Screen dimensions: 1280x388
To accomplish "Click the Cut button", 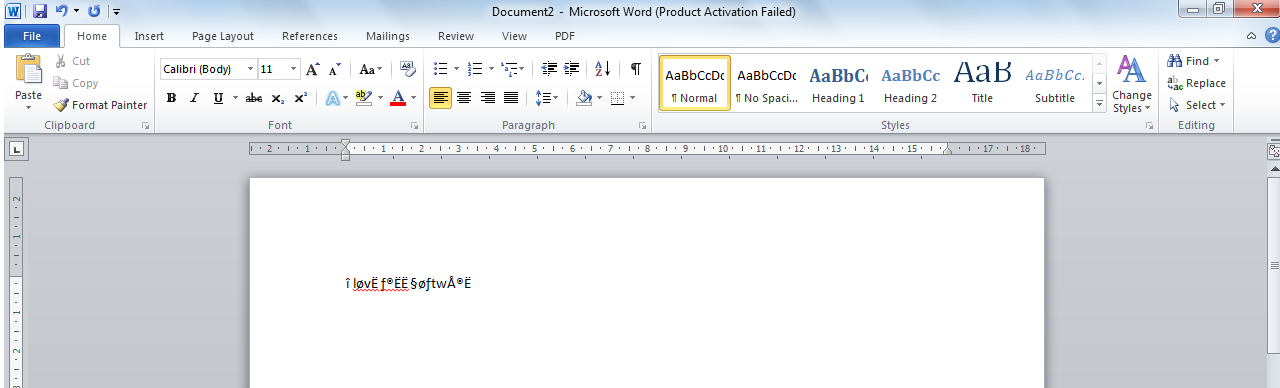I will [73, 61].
